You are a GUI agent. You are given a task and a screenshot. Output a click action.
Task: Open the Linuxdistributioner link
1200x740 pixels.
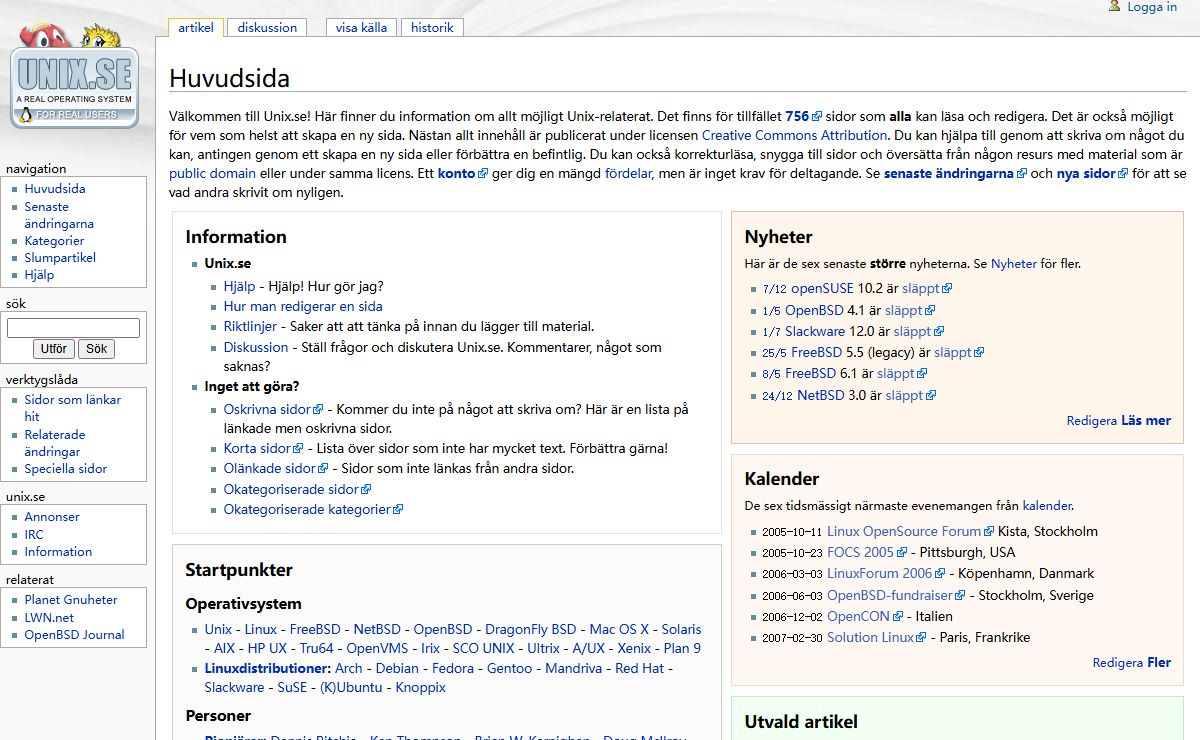[x=267, y=668]
